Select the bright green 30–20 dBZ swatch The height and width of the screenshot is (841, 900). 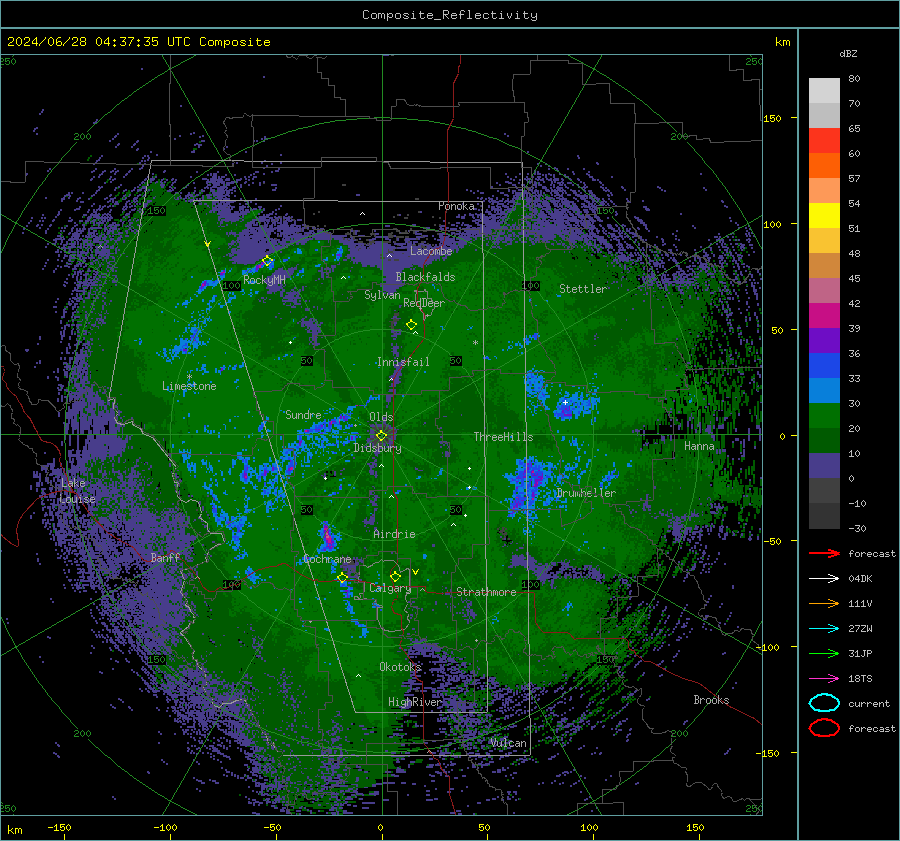tap(824, 416)
